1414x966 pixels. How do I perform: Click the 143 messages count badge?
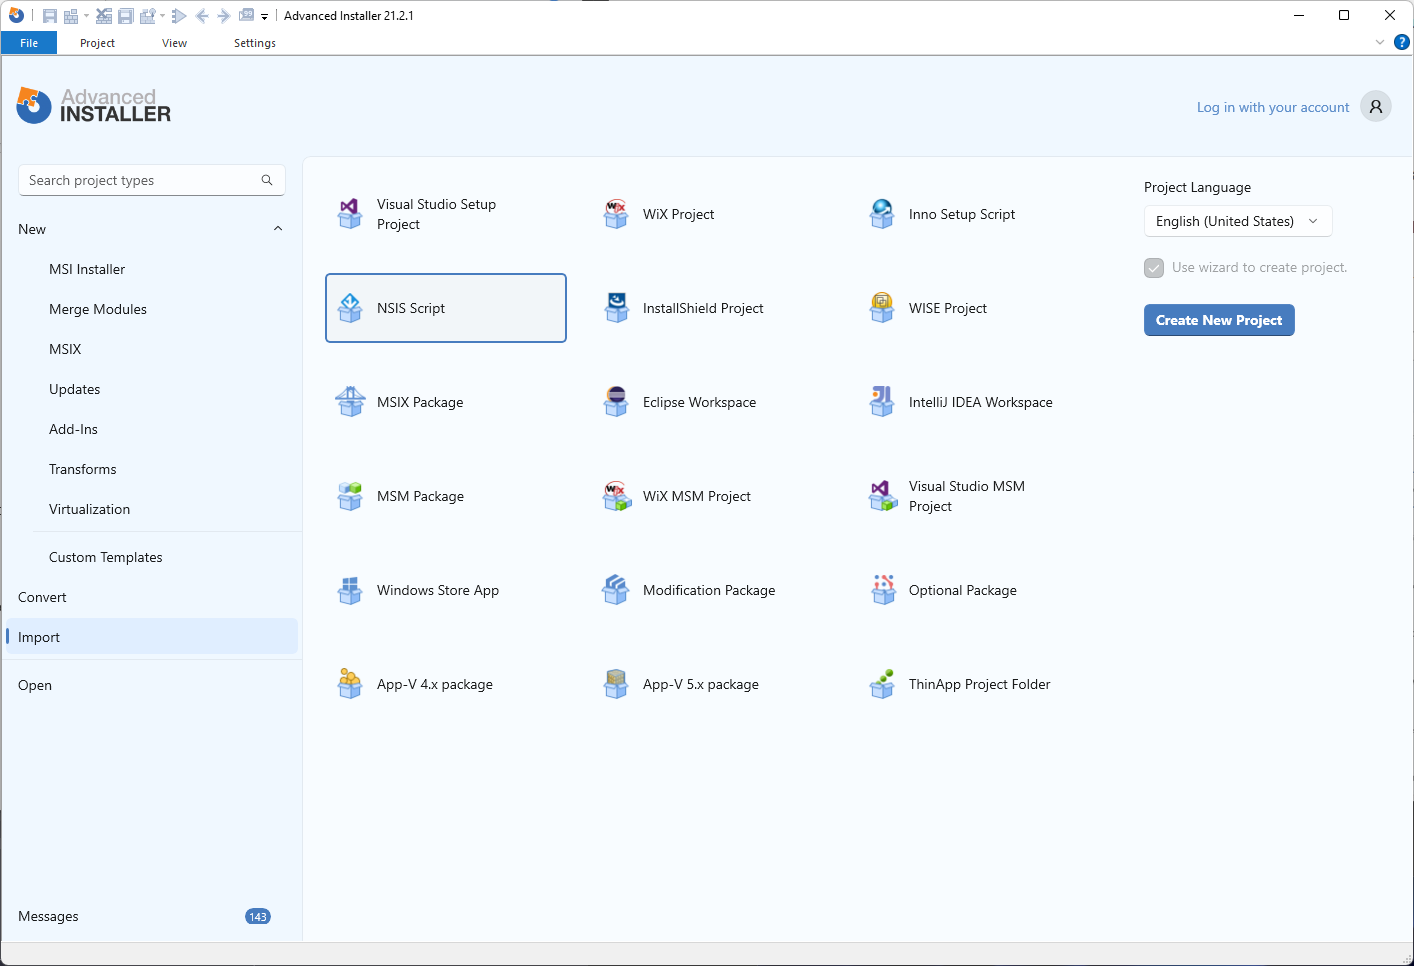point(258,916)
